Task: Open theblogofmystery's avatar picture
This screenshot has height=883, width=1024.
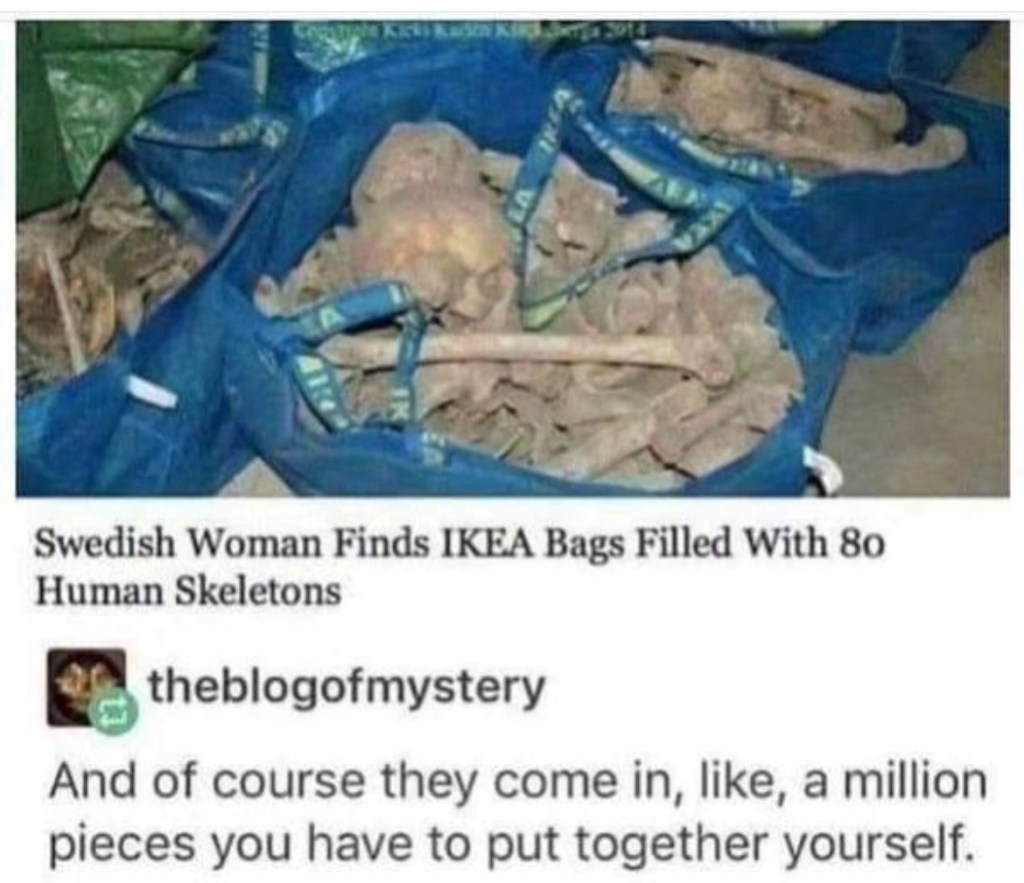Action: click(86, 687)
